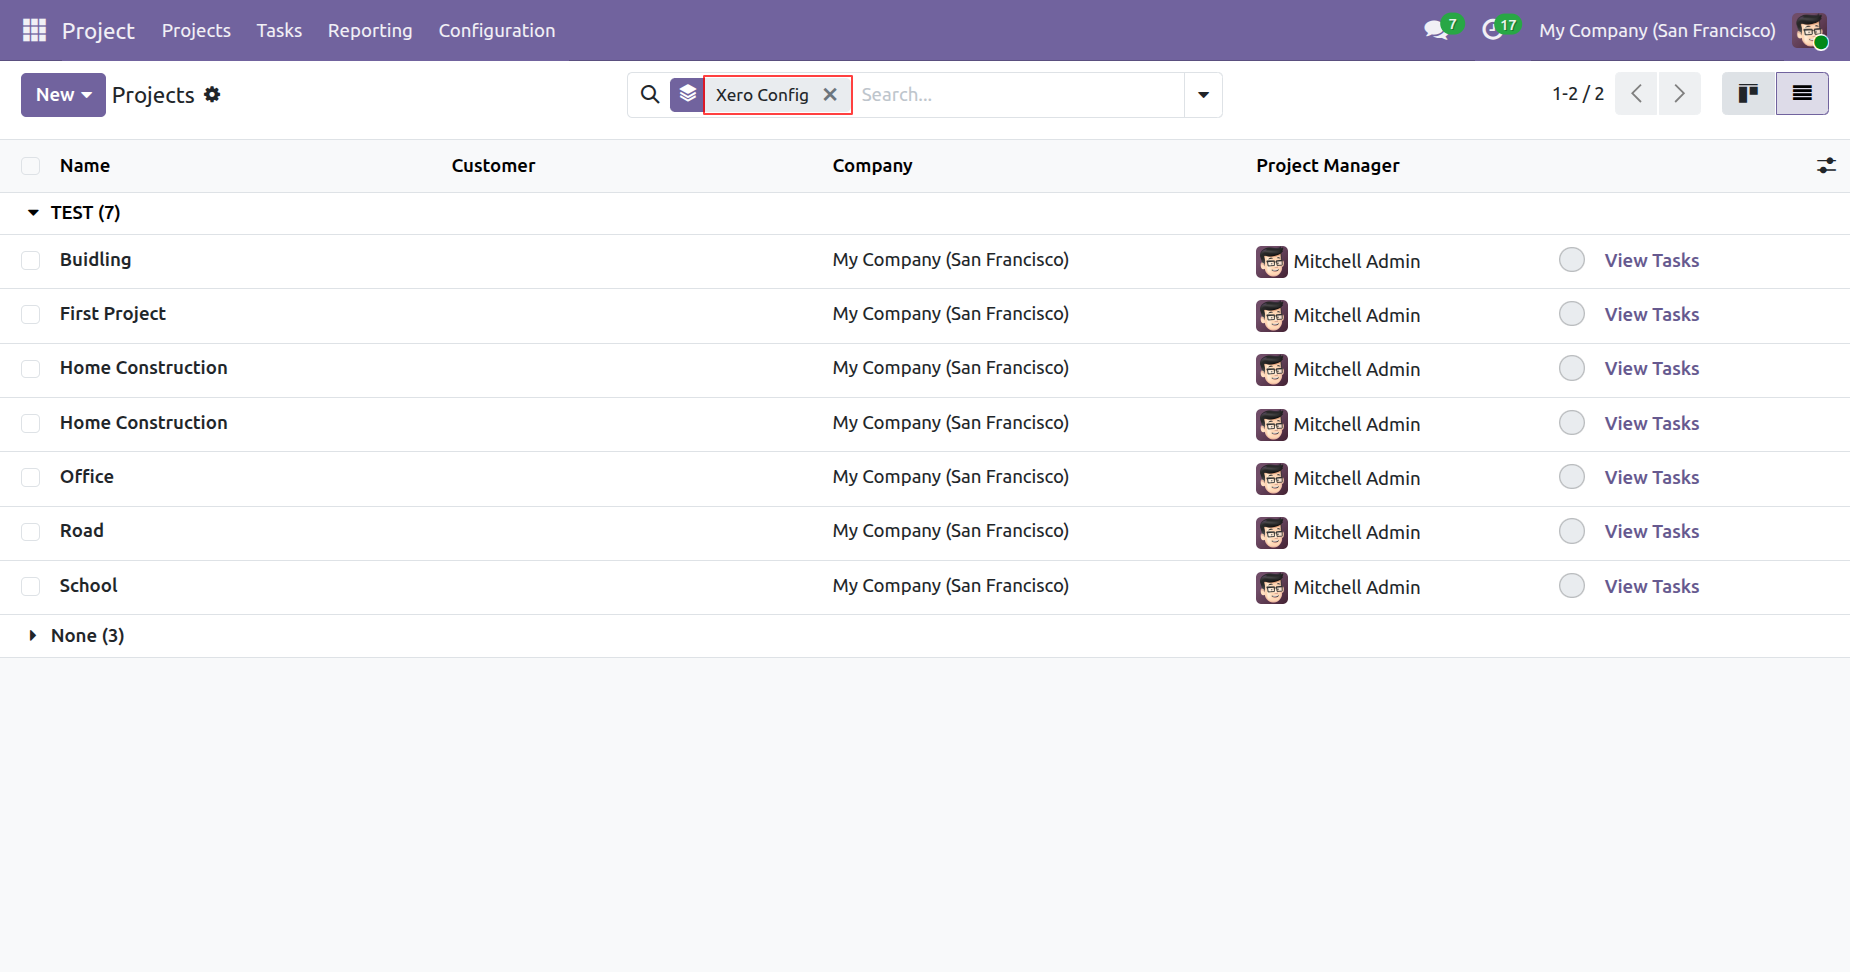Open the New button dropdown
1850x972 pixels.
tap(63, 95)
